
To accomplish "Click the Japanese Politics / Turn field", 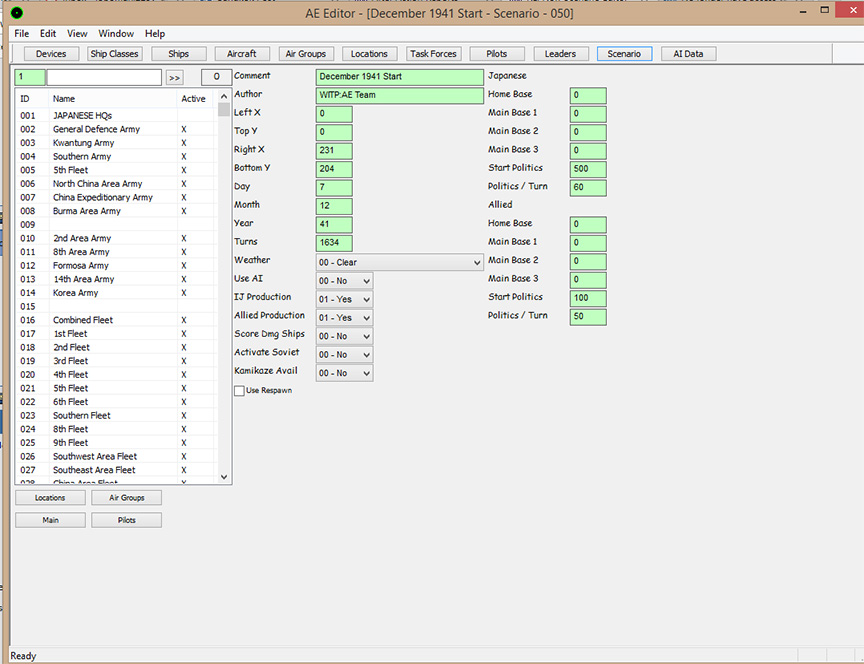I will click(x=588, y=187).
